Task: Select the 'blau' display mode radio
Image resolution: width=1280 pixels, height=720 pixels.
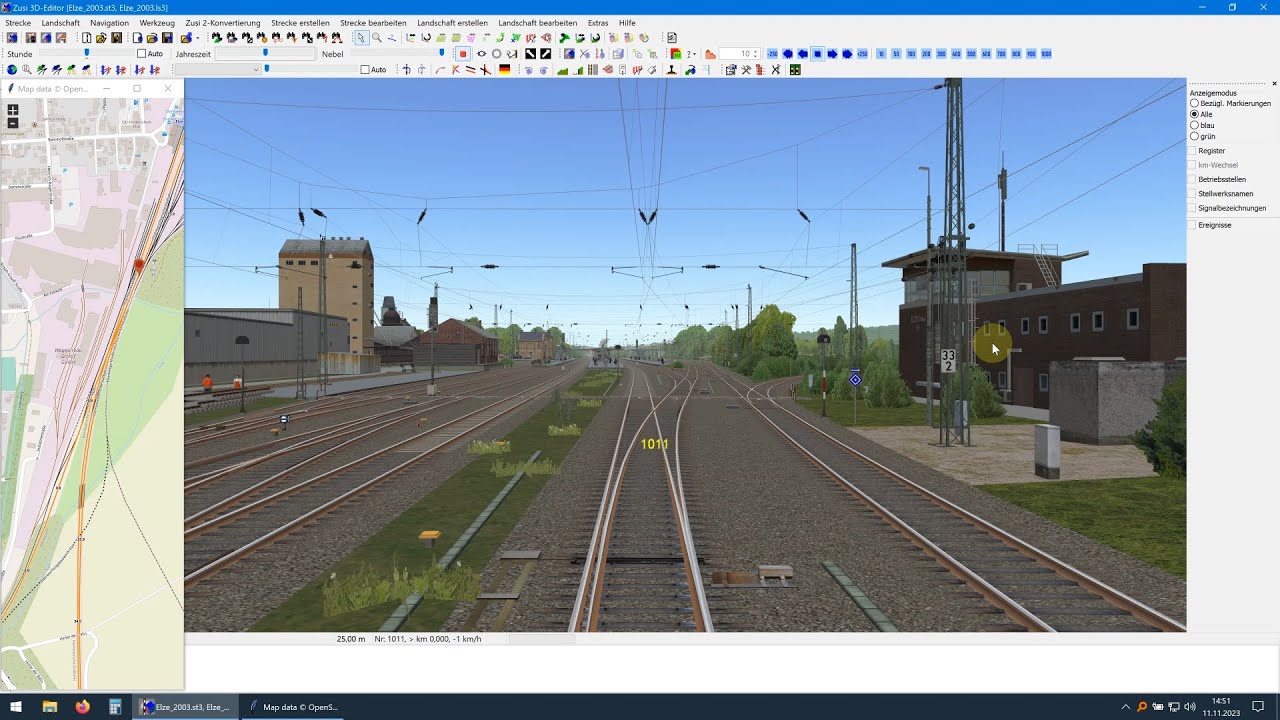Action: pyautogui.click(x=1194, y=125)
